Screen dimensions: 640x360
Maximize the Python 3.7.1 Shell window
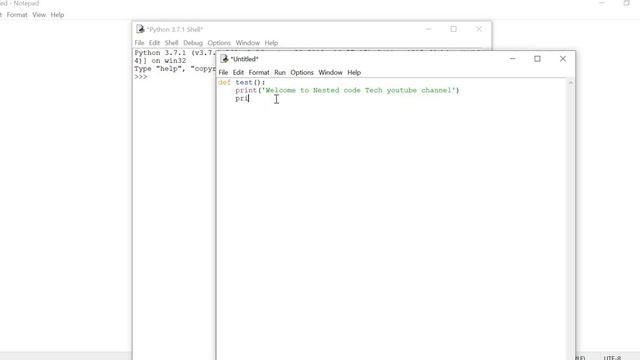click(453, 29)
